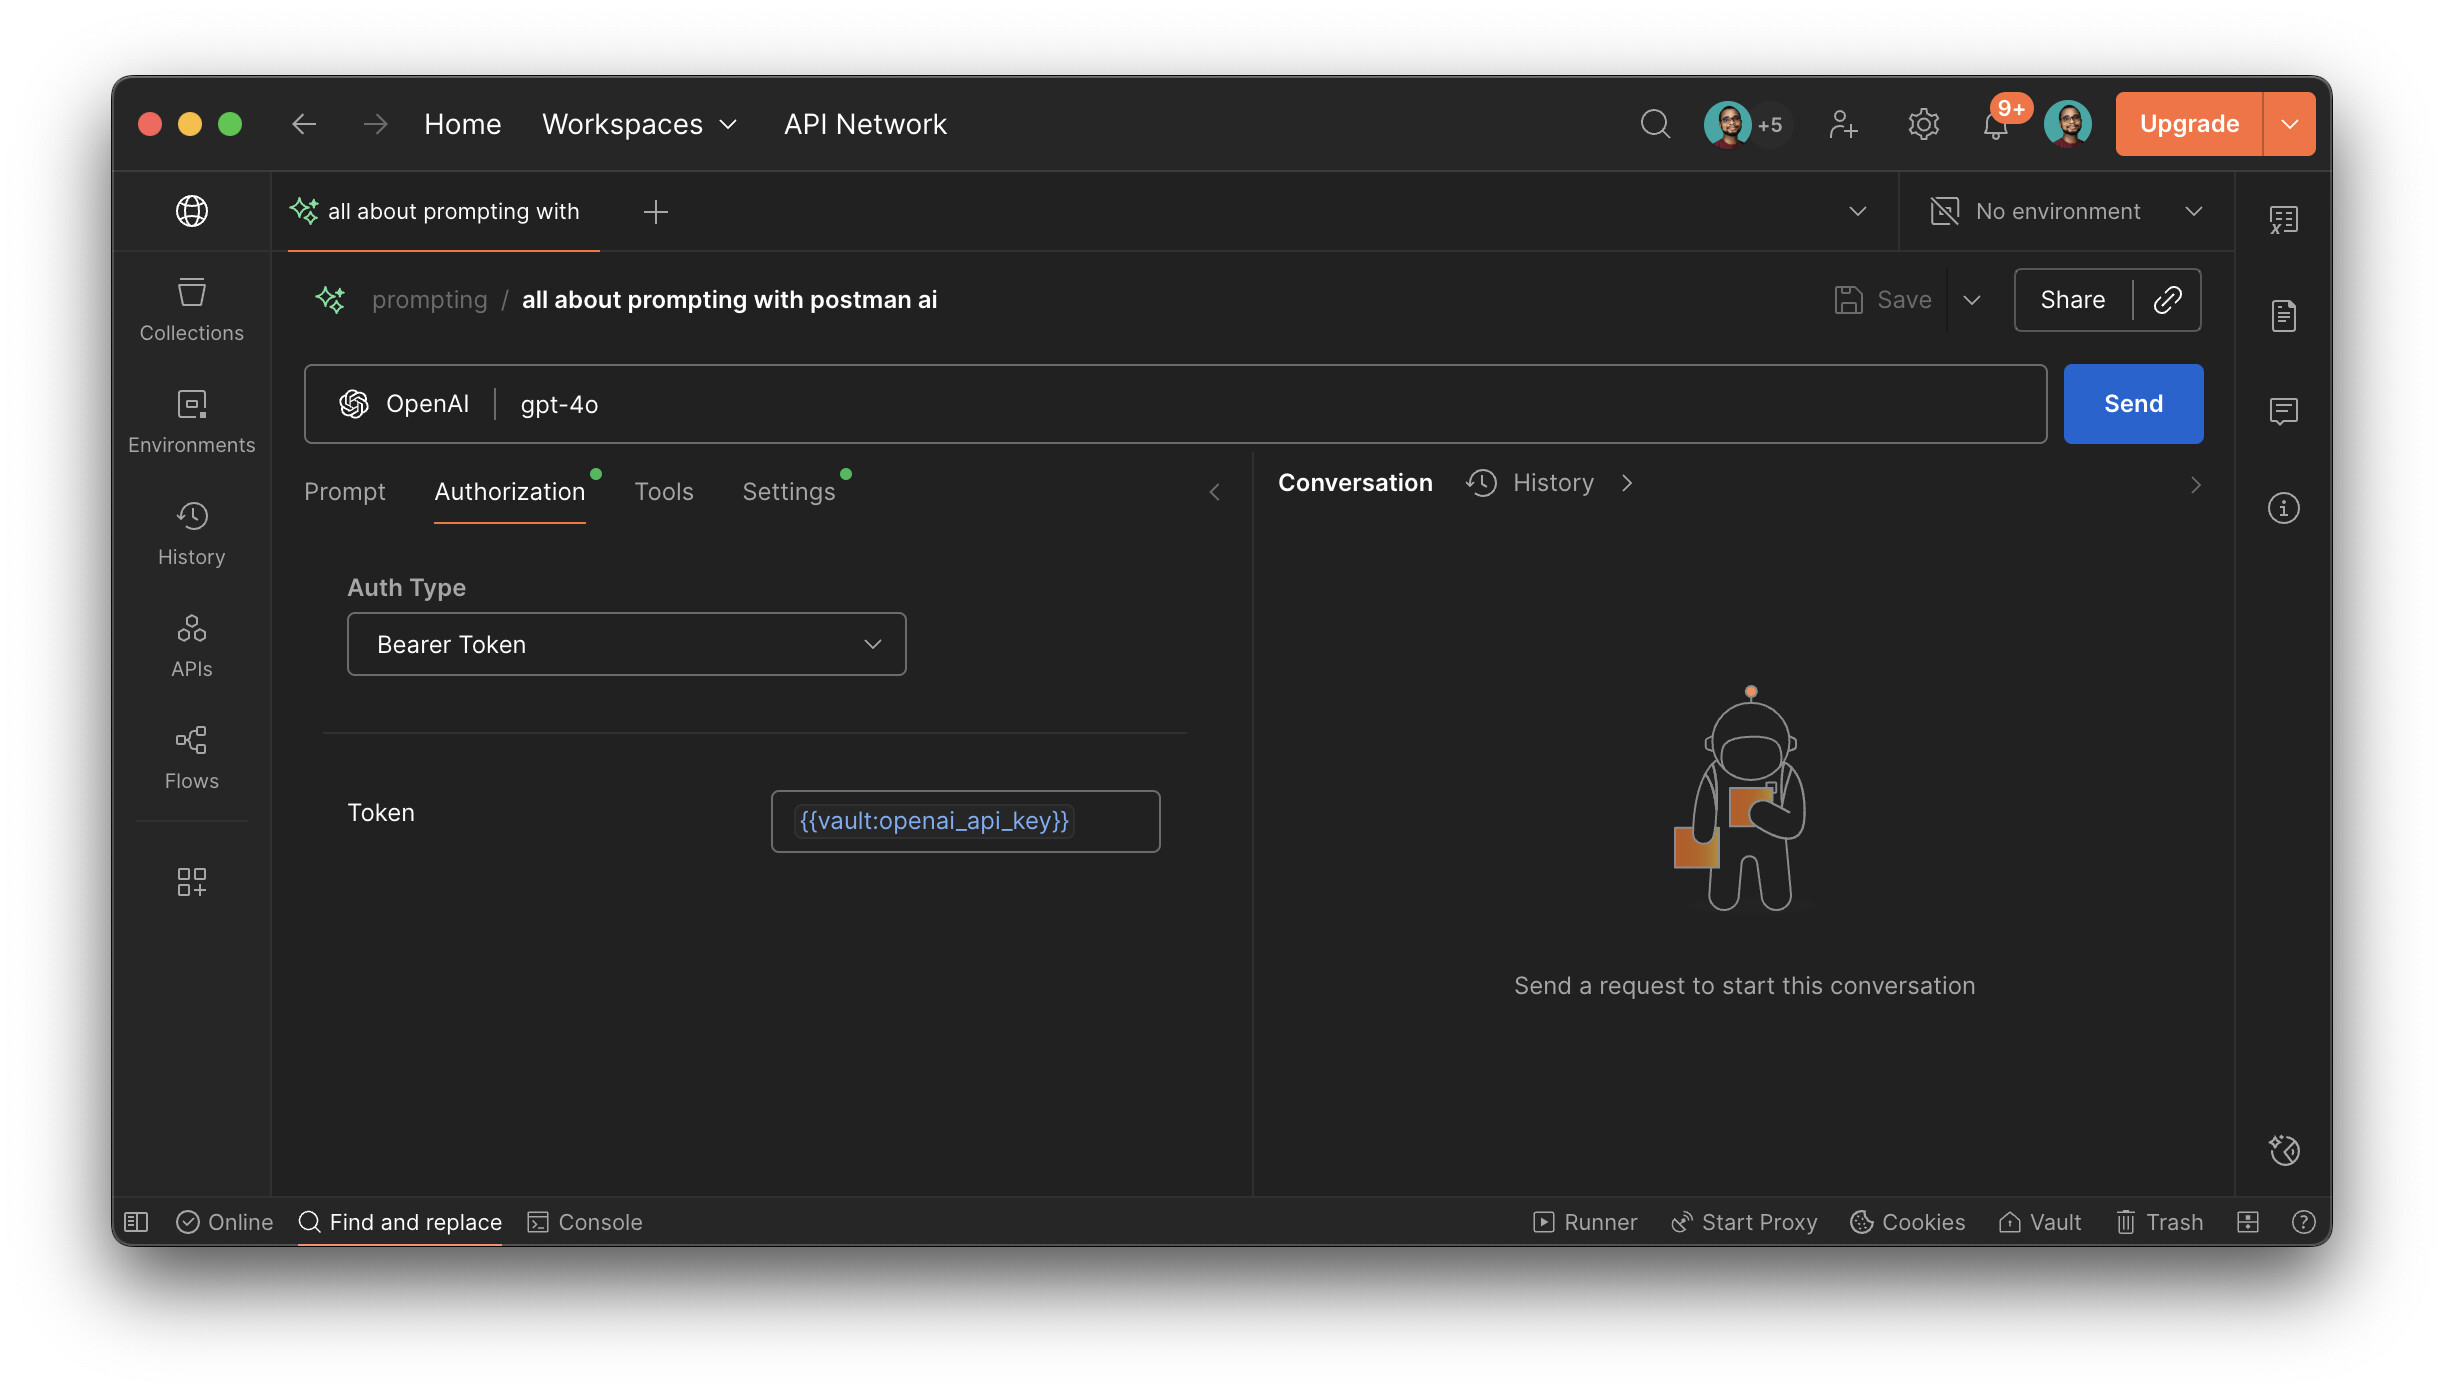The height and width of the screenshot is (1394, 2444).
Task: Click the blue Send button
Action: pos(2132,404)
